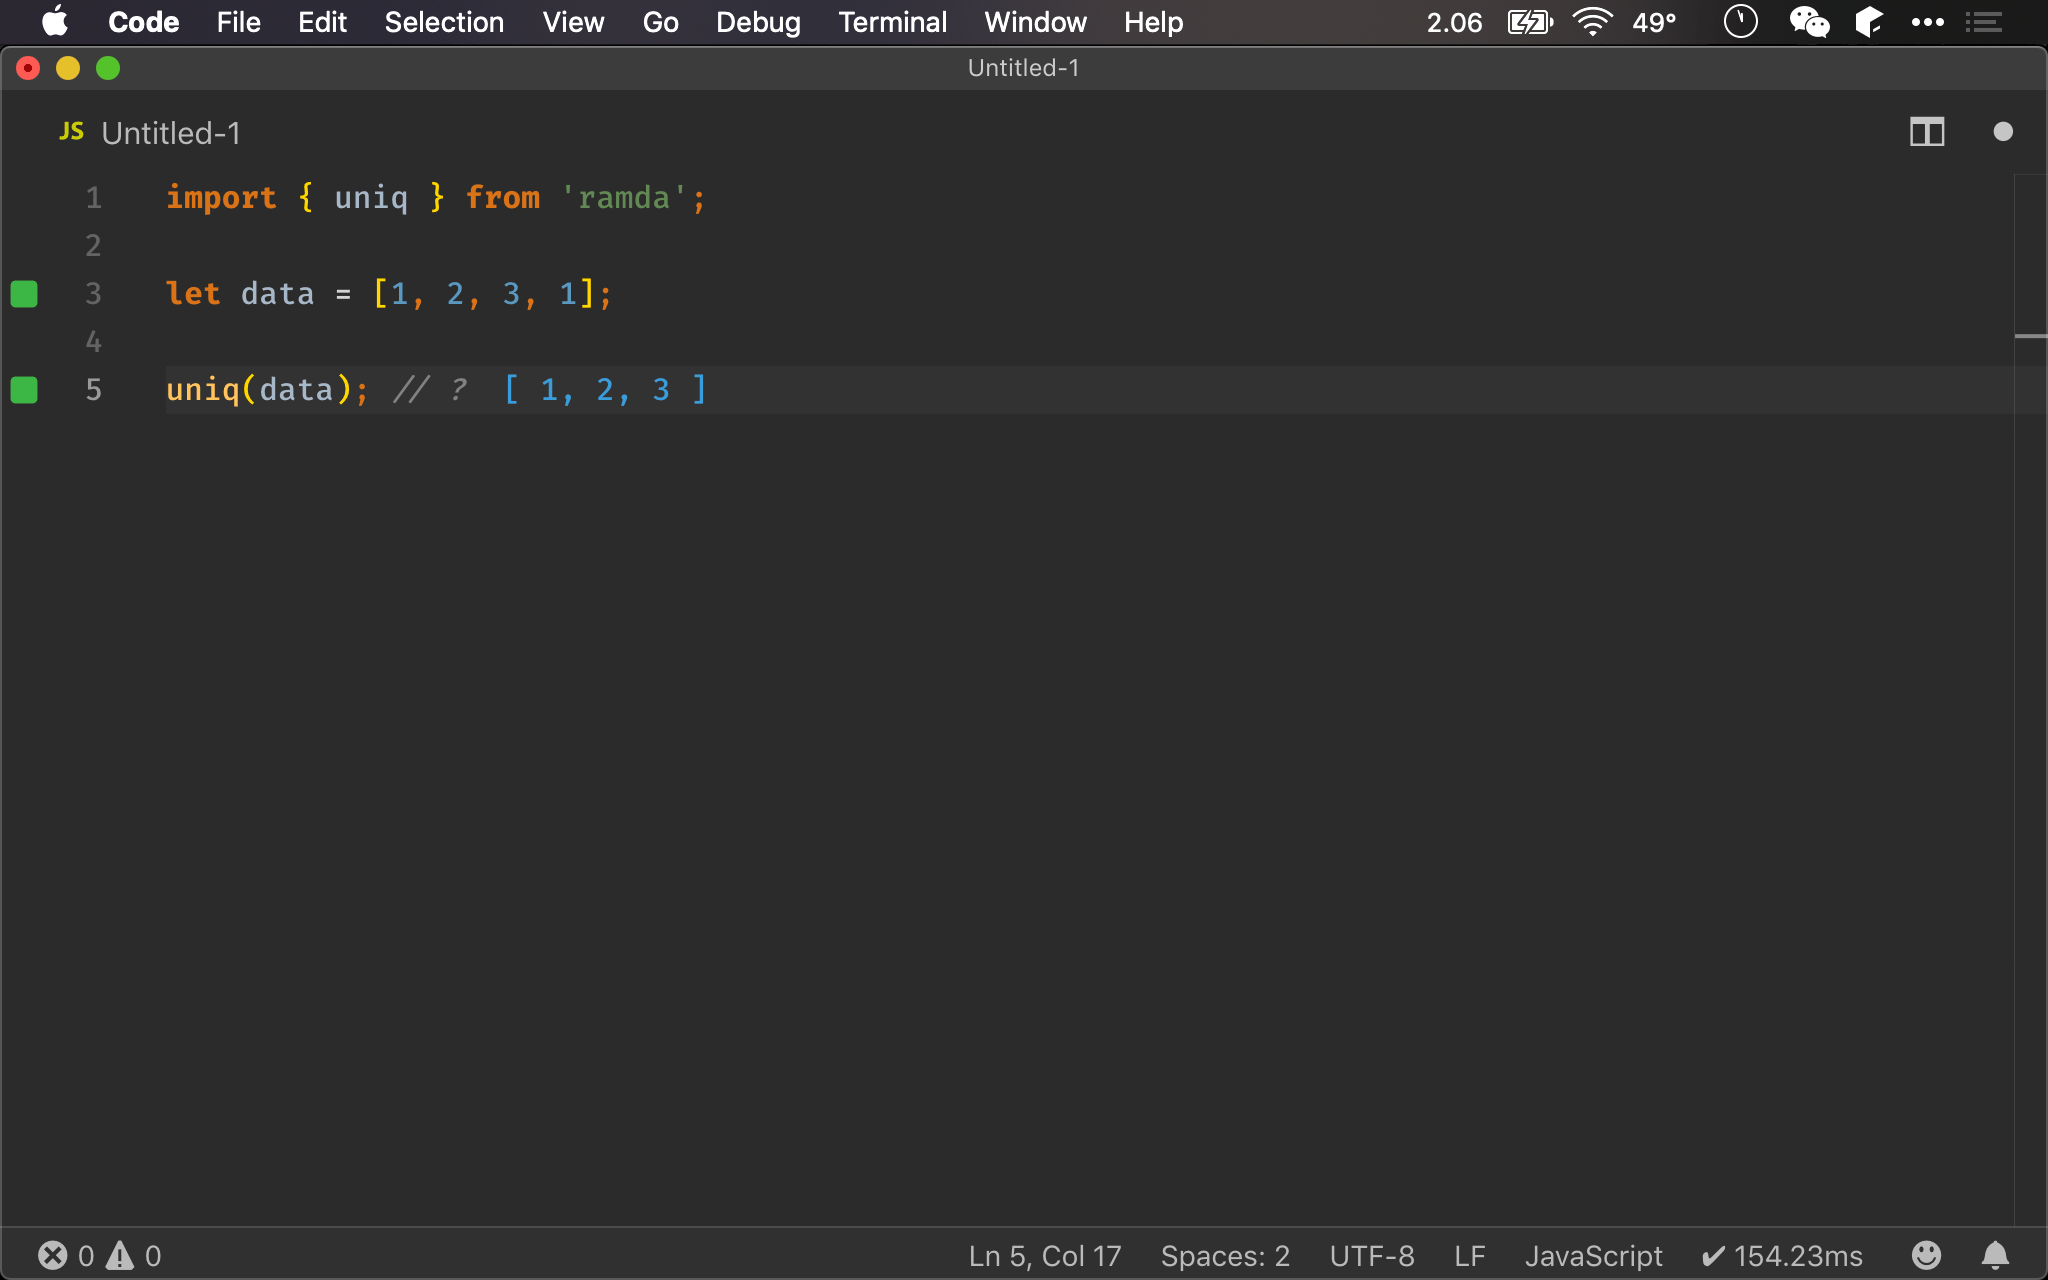Click the unsaved changes dot icon
This screenshot has height=1280, width=2048.
tap(2002, 132)
